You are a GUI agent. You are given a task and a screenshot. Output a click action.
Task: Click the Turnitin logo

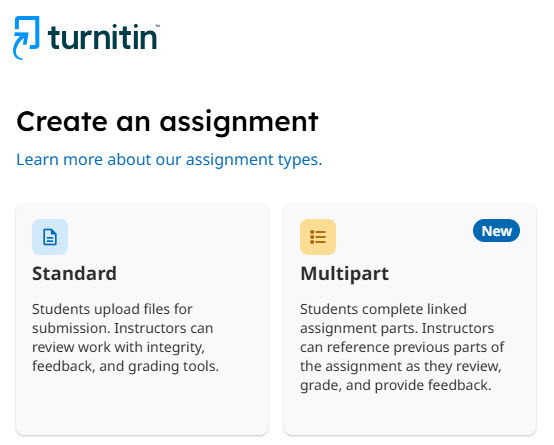coord(86,38)
